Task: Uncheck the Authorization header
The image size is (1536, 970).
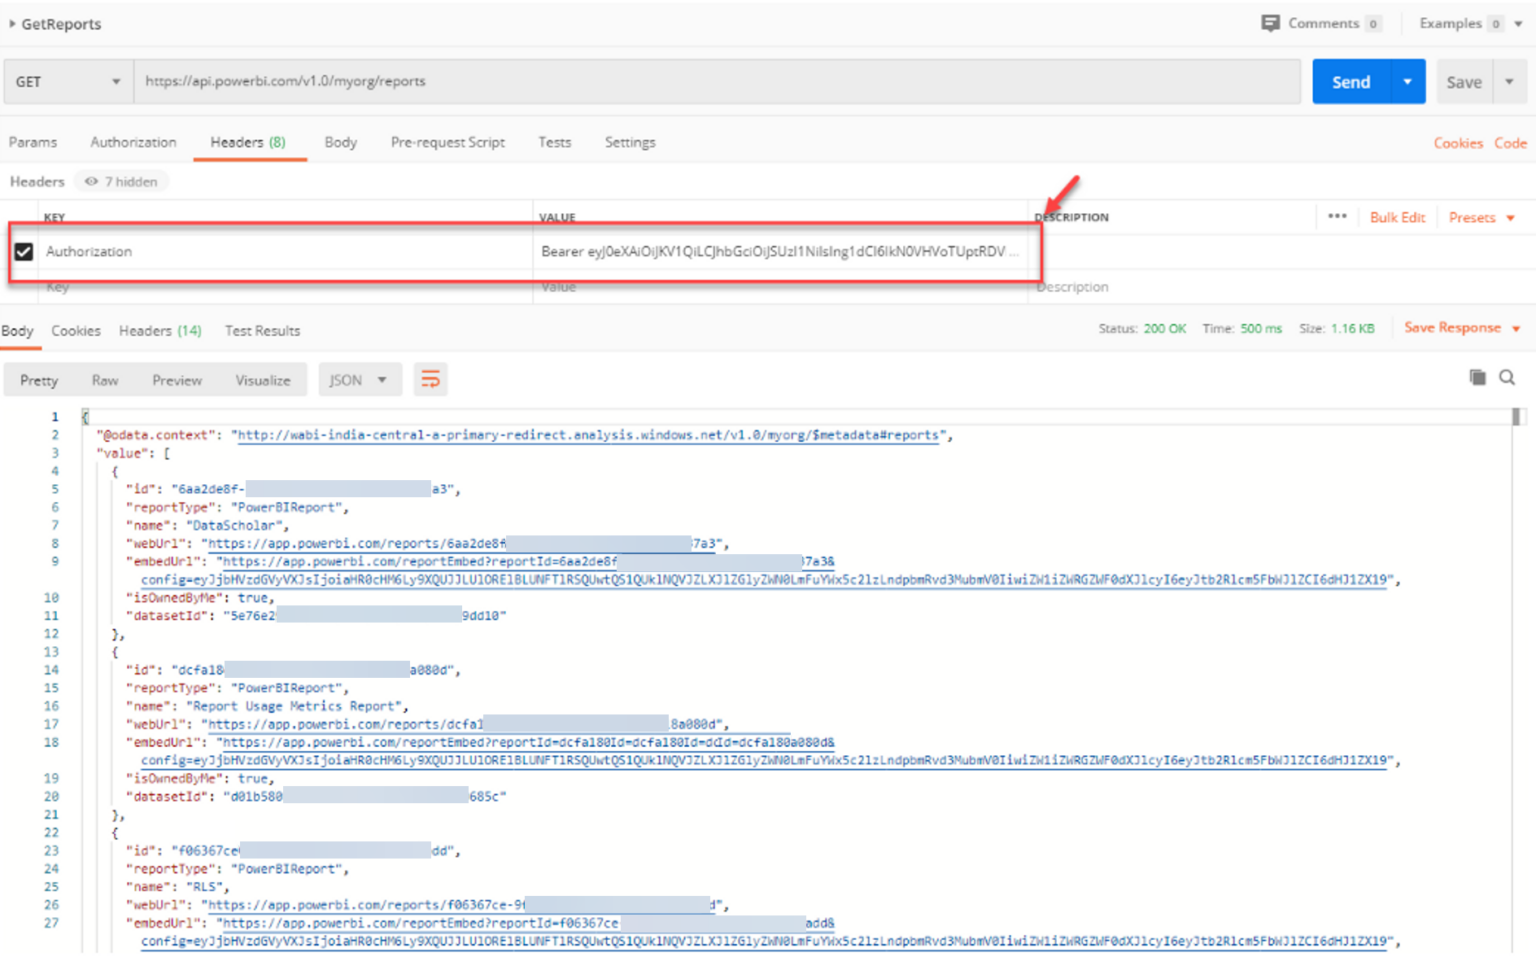Action: pyautogui.click(x=23, y=252)
